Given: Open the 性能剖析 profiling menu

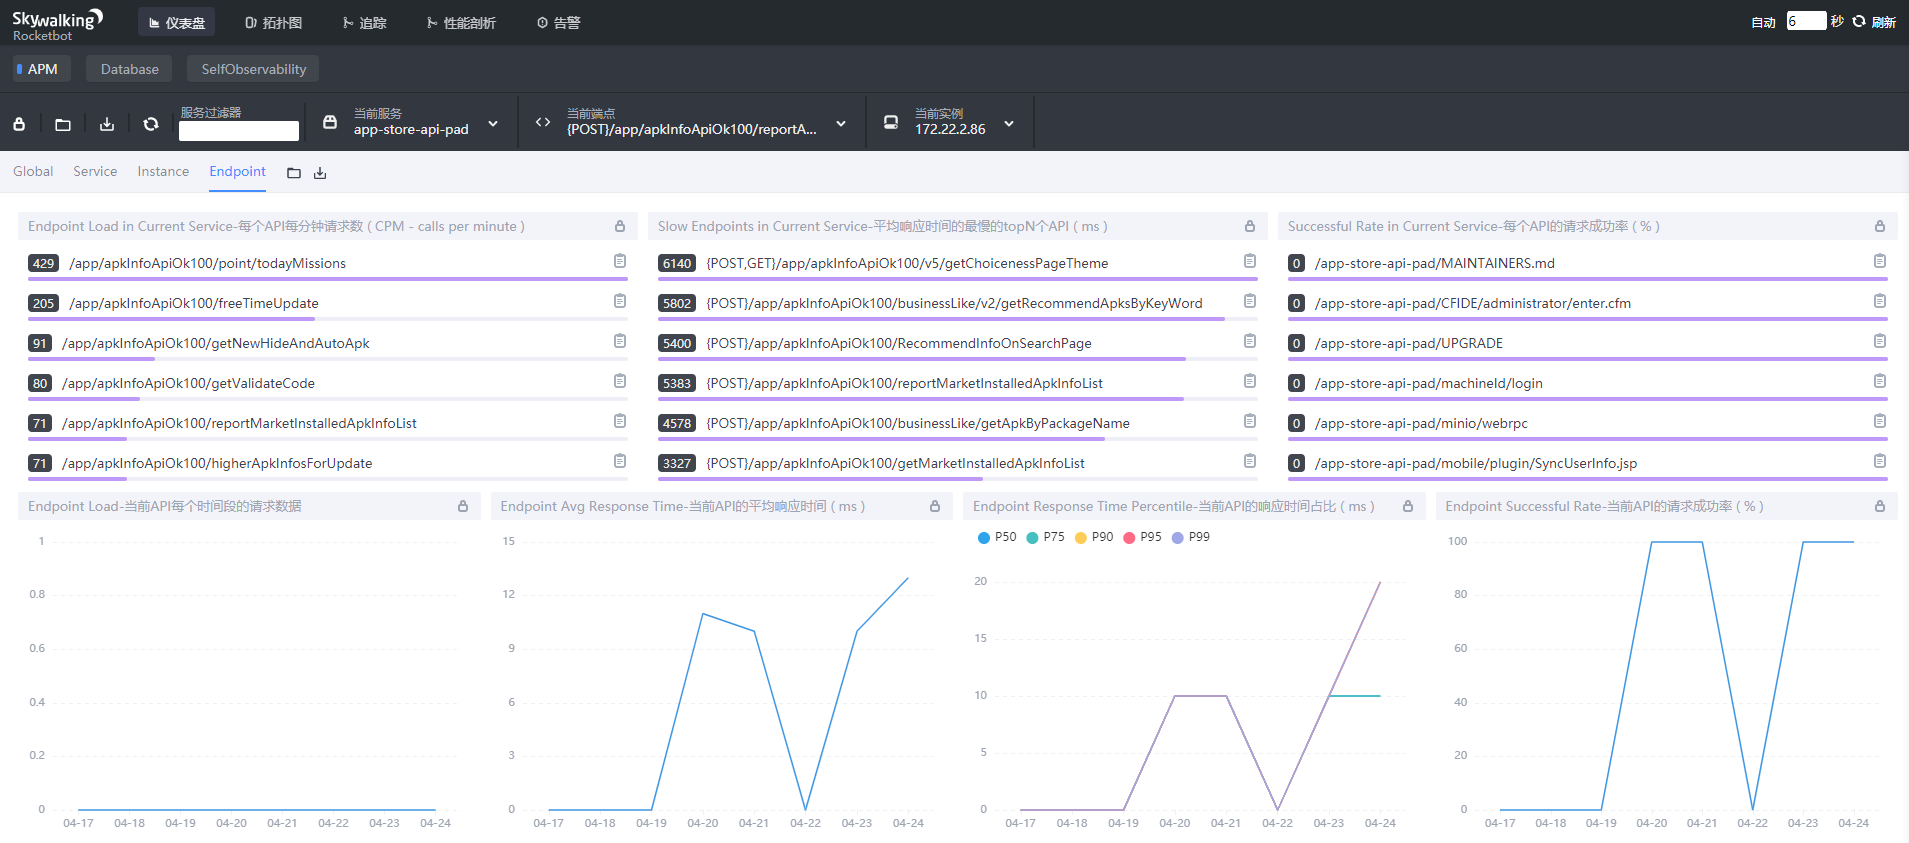Looking at the screenshot, I should pyautogui.click(x=460, y=22).
